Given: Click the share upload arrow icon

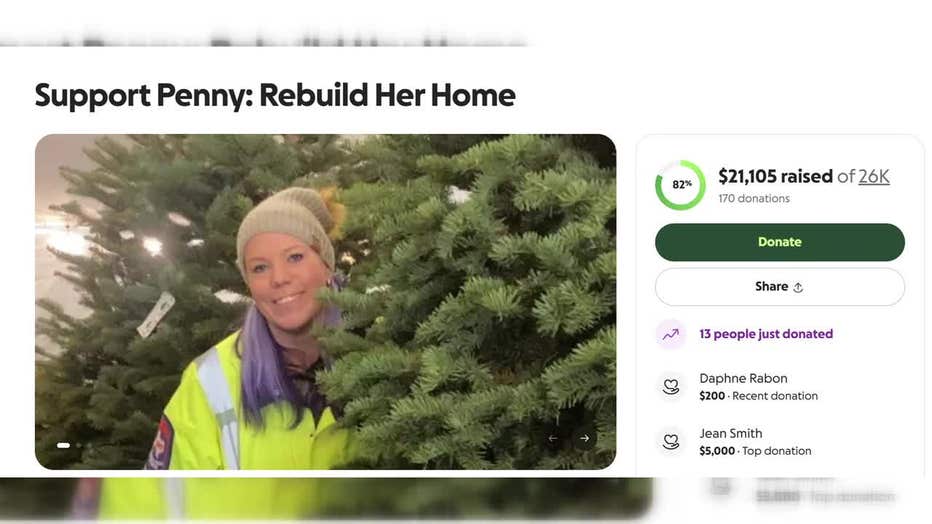Looking at the screenshot, I should click(798, 288).
